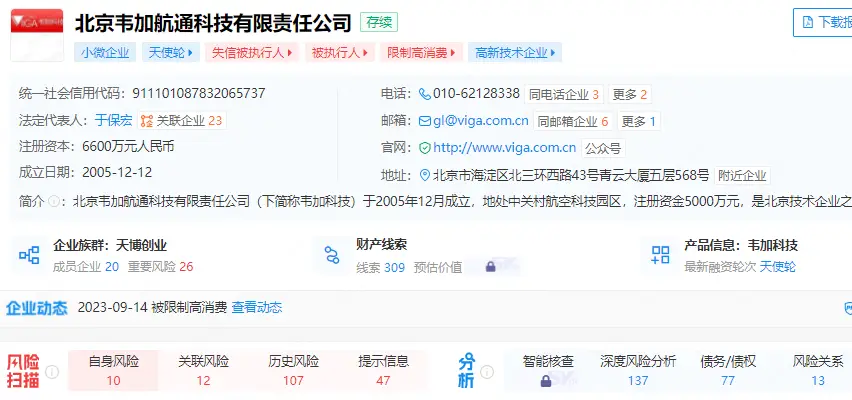The image size is (852, 400).
Task: Open 关联企业 23 button
Action: 181,121
